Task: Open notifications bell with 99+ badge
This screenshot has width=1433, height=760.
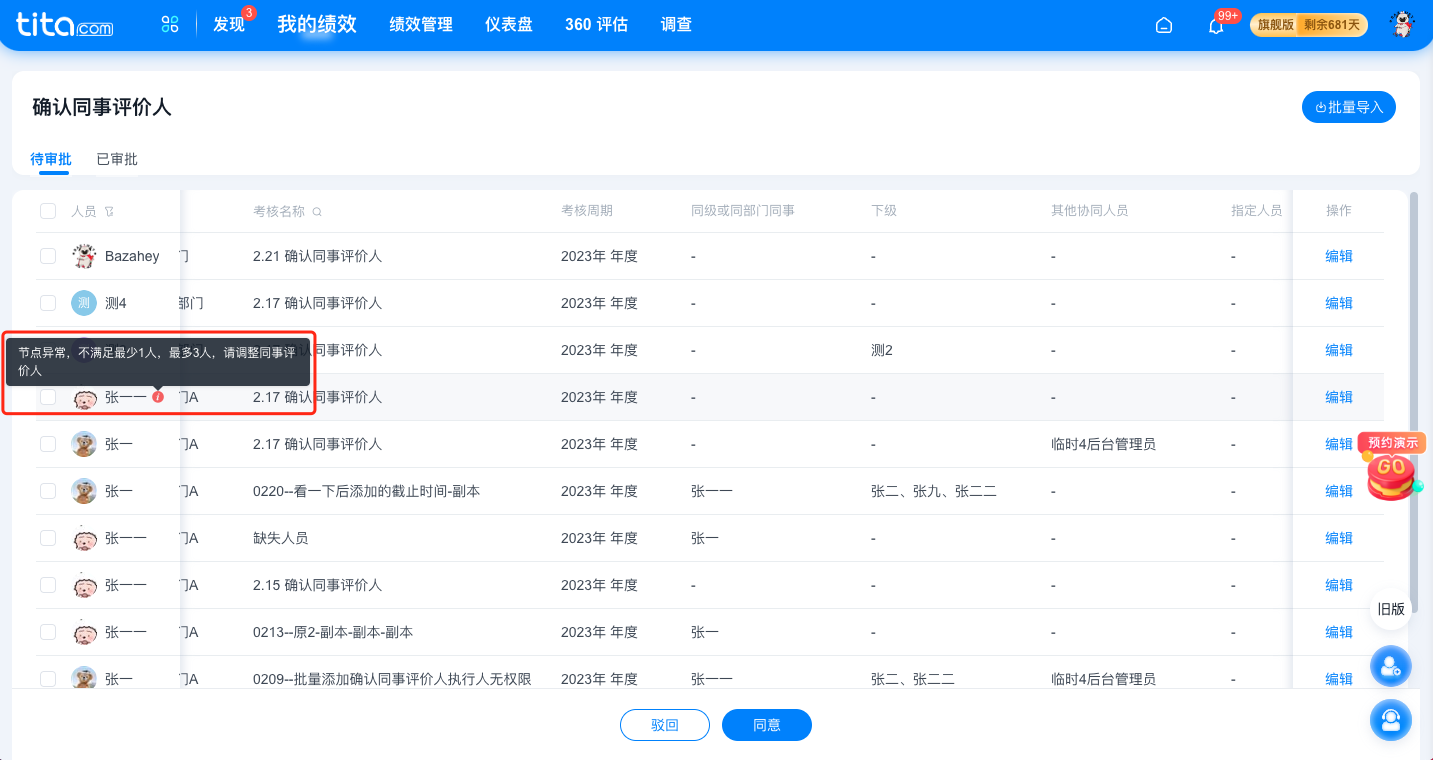Action: point(1216,26)
